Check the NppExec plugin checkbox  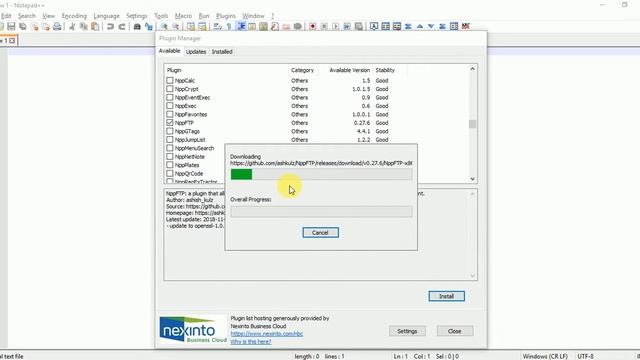pyautogui.click(x=170, y=106)
